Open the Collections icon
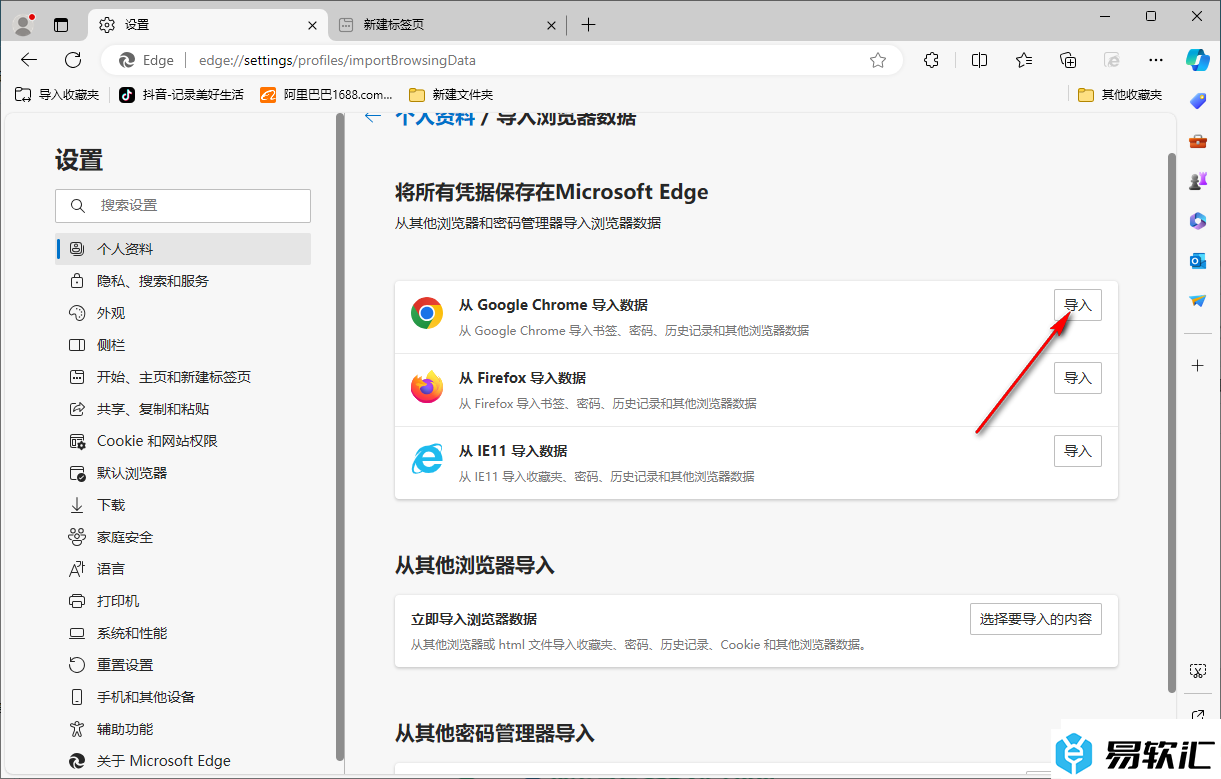Viewport: 1221px width, 779px height. [x=1068, y=60]
